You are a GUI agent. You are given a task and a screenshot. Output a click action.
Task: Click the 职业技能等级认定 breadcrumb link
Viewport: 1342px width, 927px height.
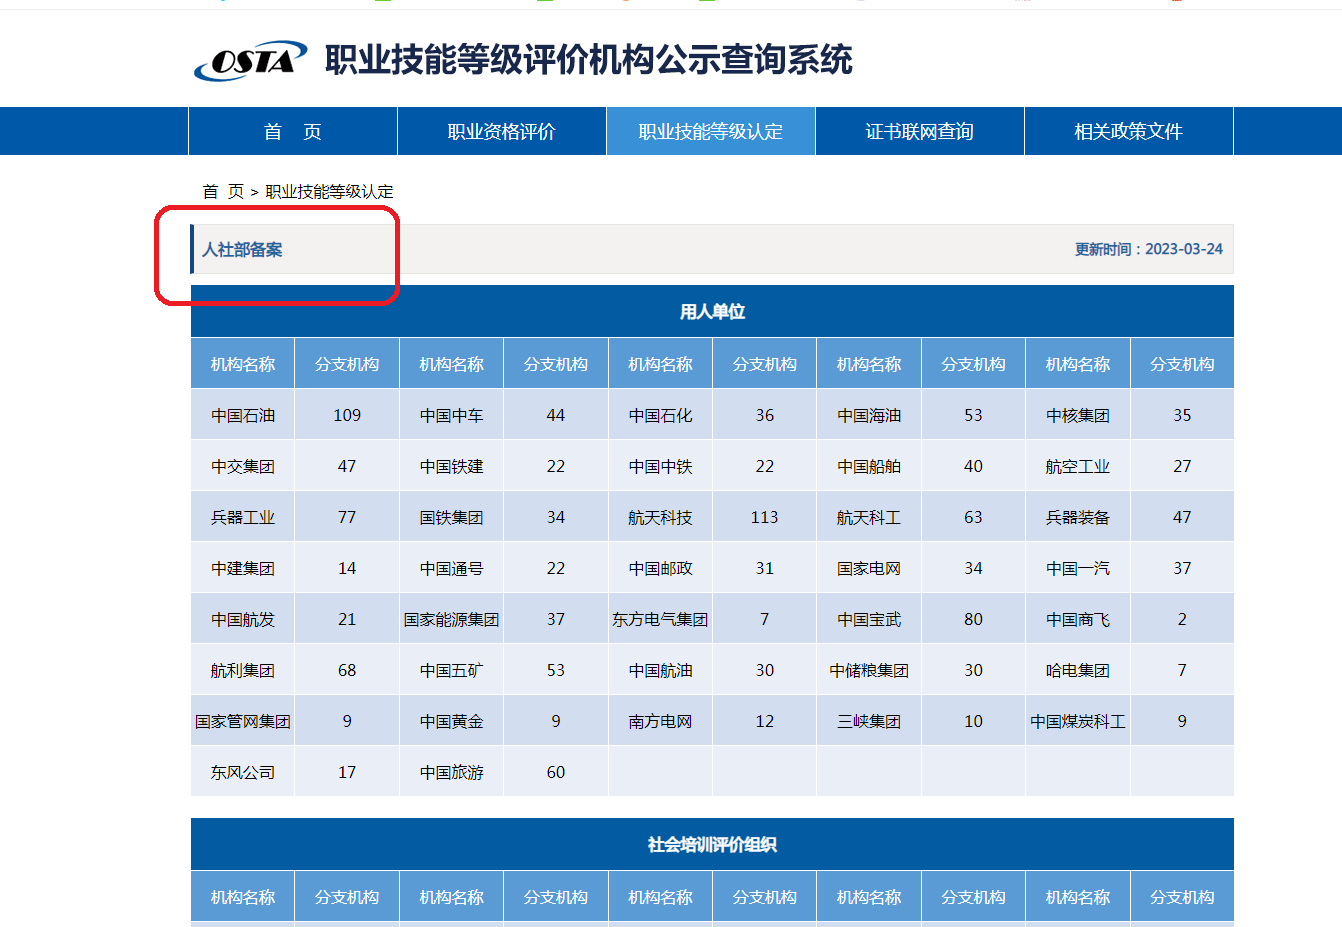click(x=329, y=191)
